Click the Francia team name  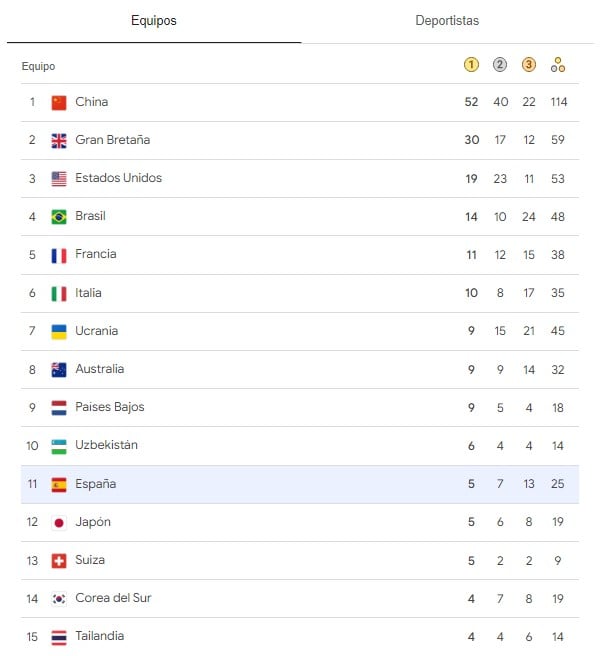pyautogui.click(x=95, y=254)
